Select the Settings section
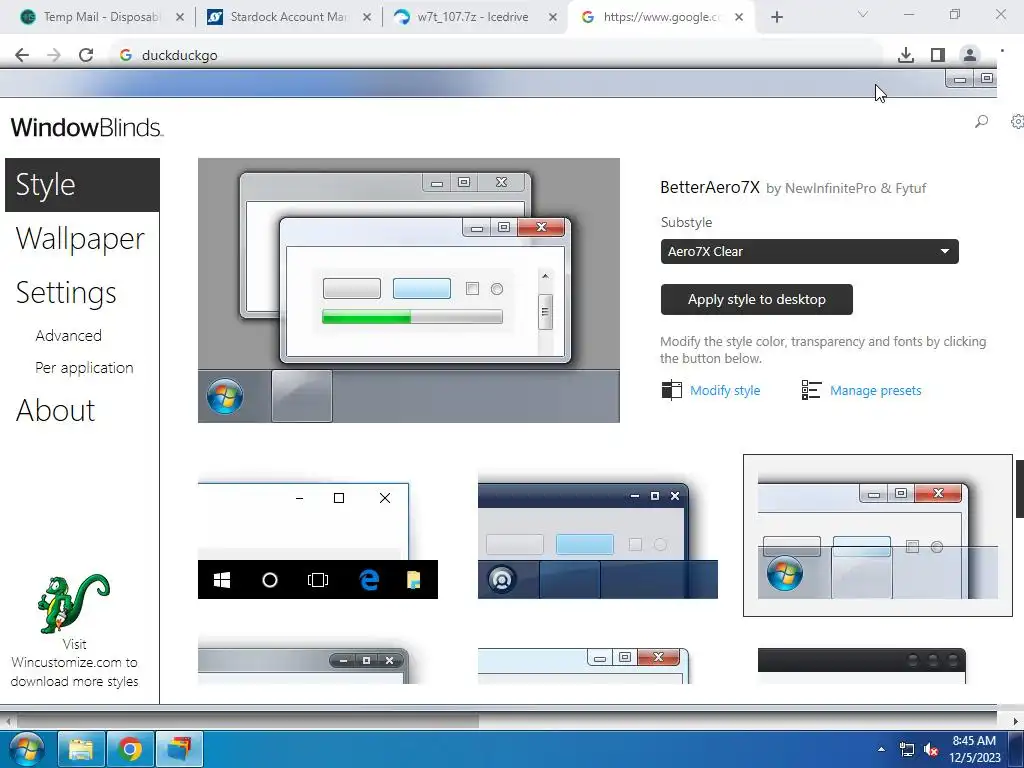This screenshot has width=1024, height=768. pyautogui.click(x=66, y=293)
